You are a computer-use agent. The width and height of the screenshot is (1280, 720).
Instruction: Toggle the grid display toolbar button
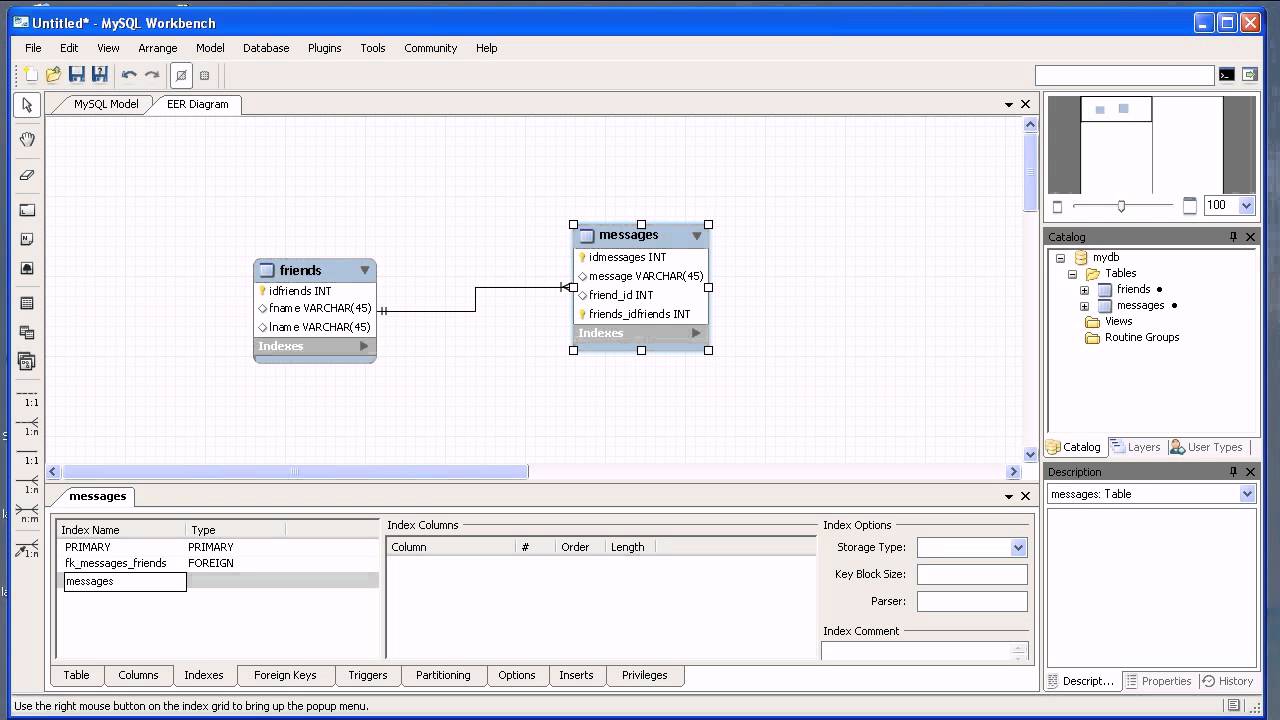tap(181, 75)
